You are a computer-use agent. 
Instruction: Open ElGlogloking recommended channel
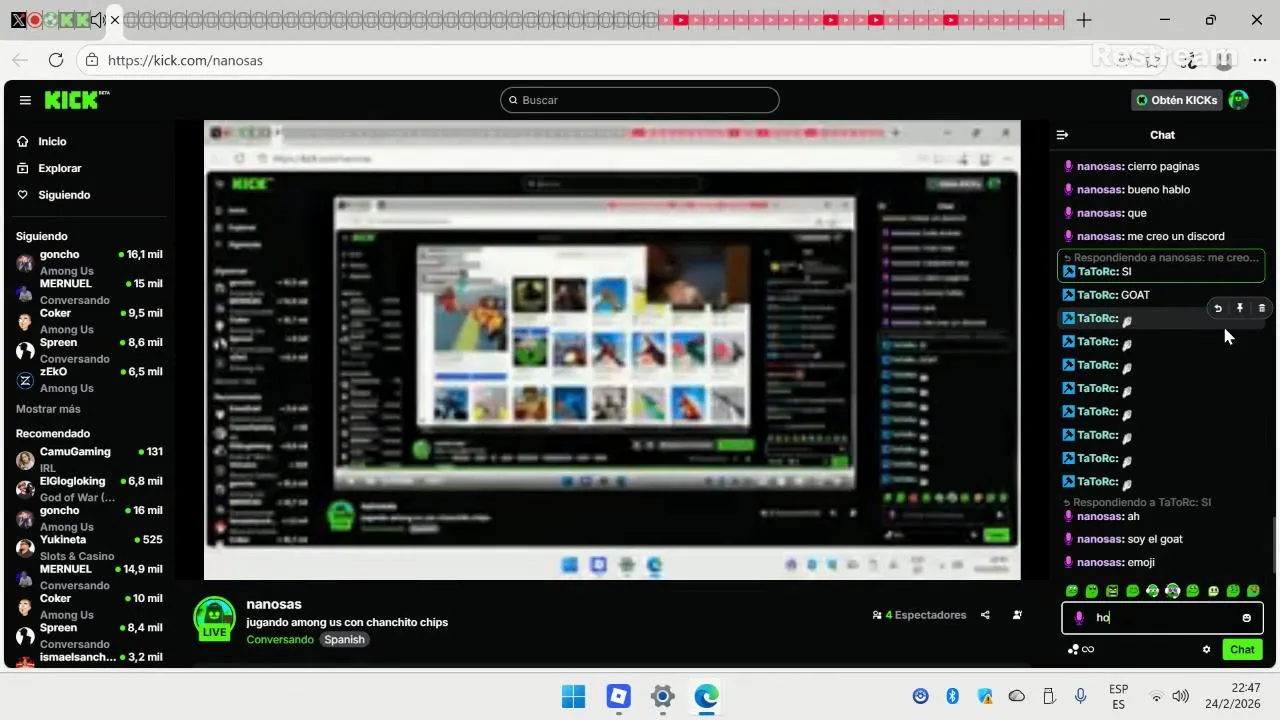(89, 489)
